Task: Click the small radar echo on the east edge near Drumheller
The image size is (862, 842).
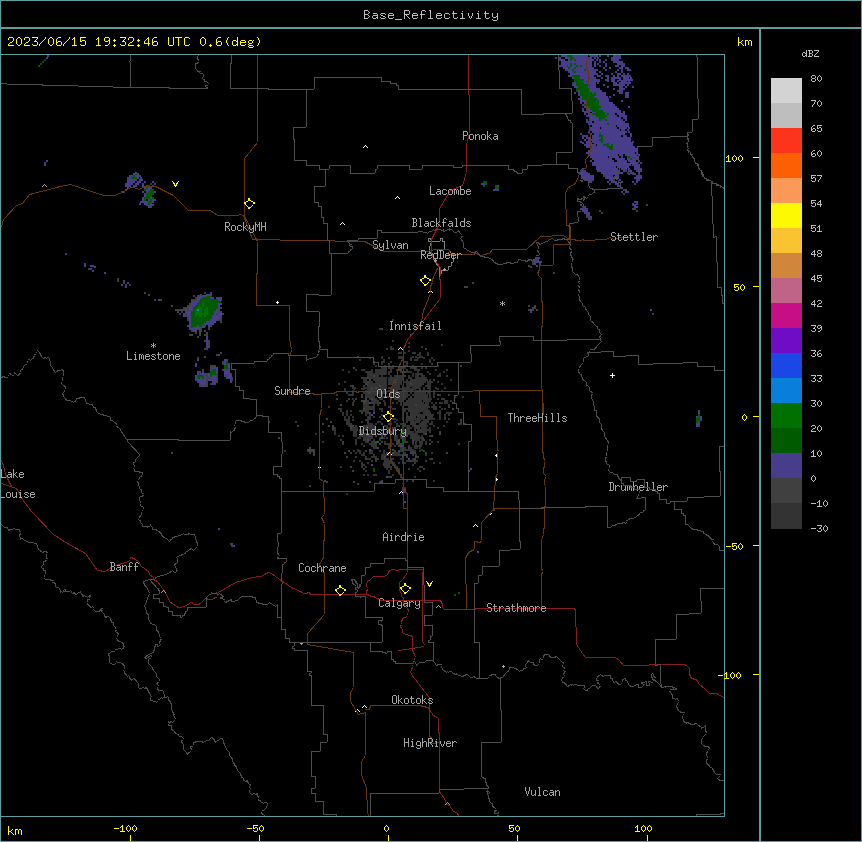Action: (699, 419)
